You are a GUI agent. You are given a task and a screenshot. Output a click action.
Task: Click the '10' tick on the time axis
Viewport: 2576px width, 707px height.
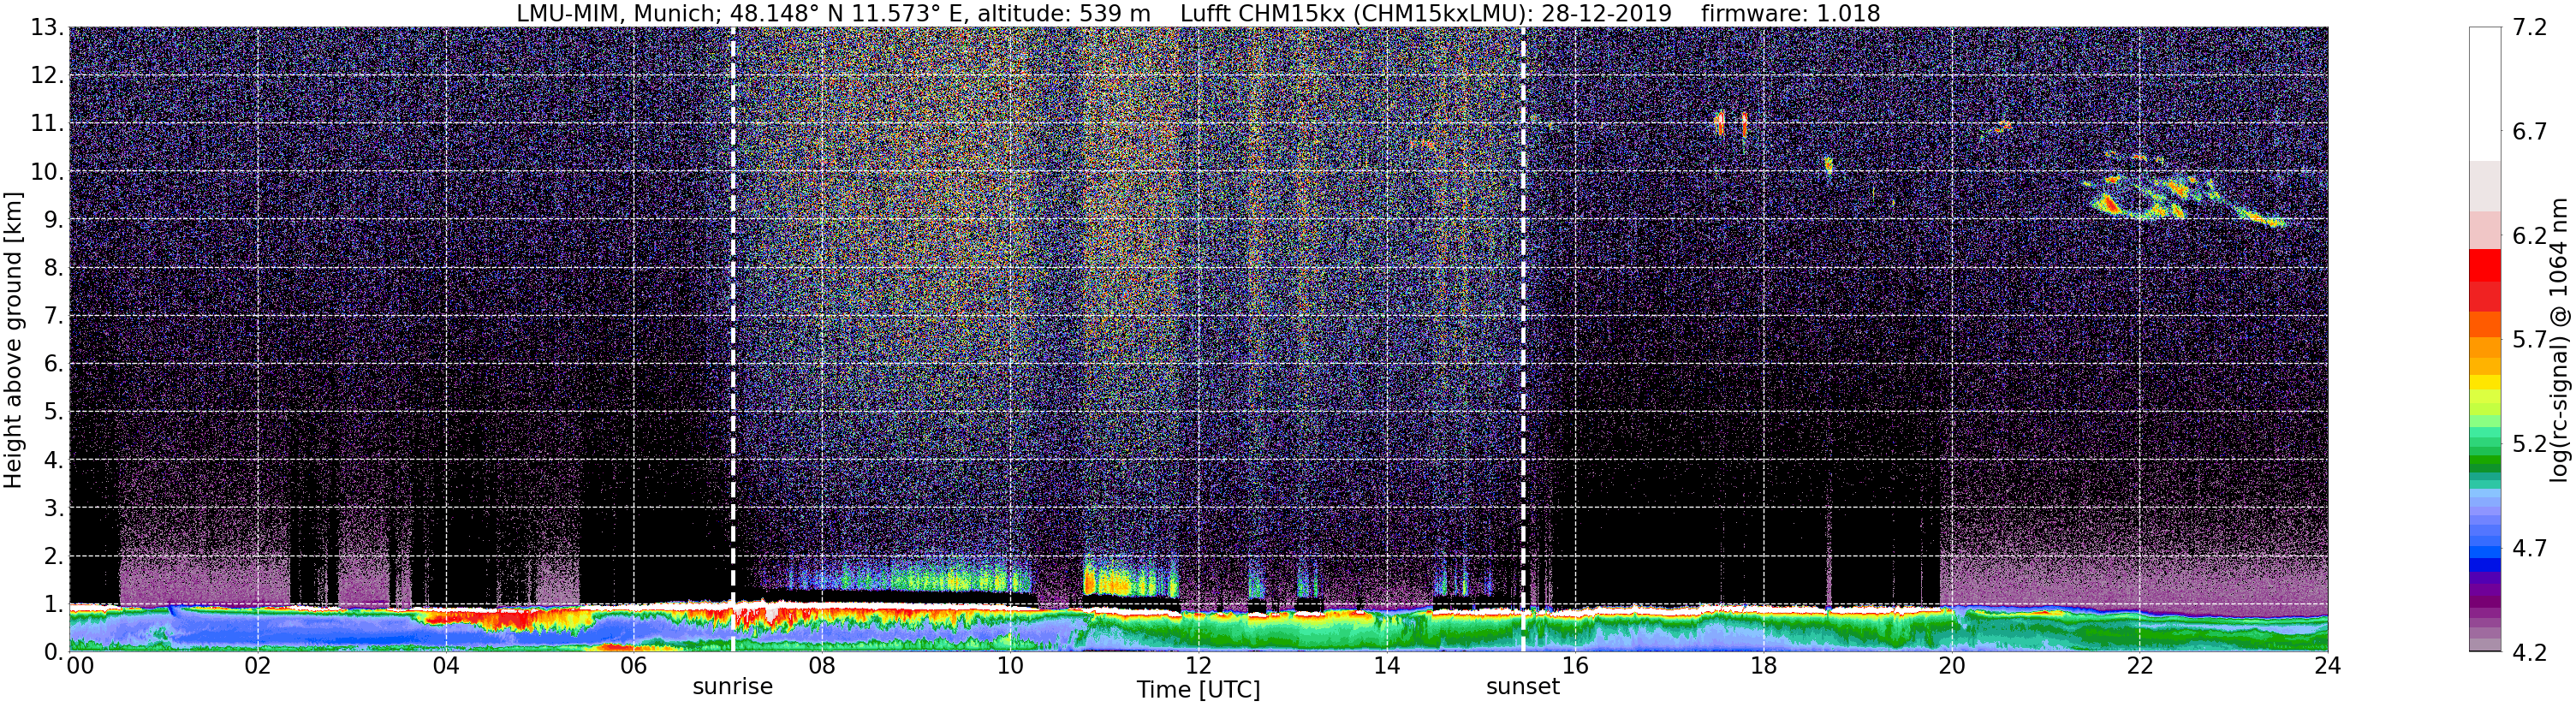1010,666
